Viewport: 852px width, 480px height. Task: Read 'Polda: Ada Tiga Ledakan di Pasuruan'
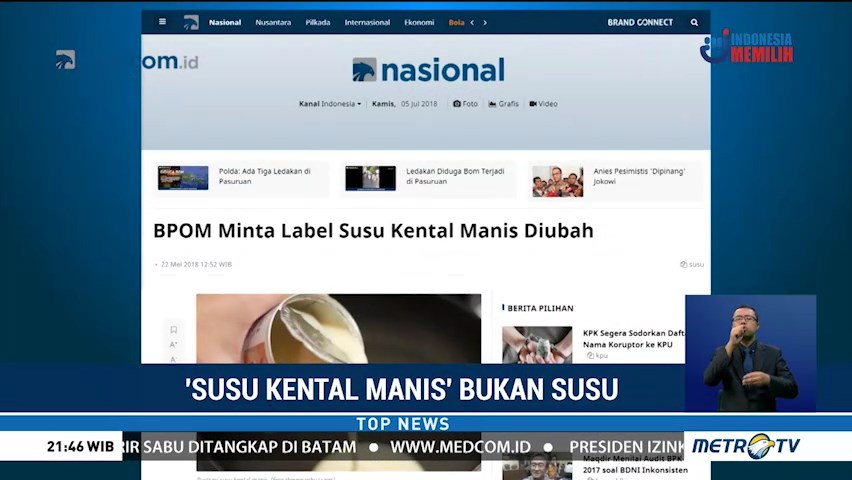point(265,176)
